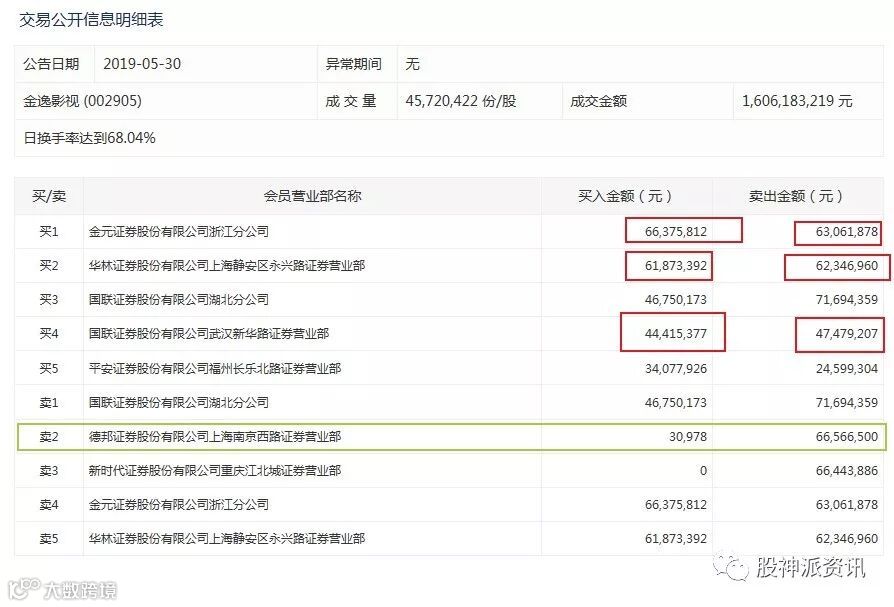Select 卖3 buy amount 0
This screenshot has width=894, height=607.
(703, 470)
